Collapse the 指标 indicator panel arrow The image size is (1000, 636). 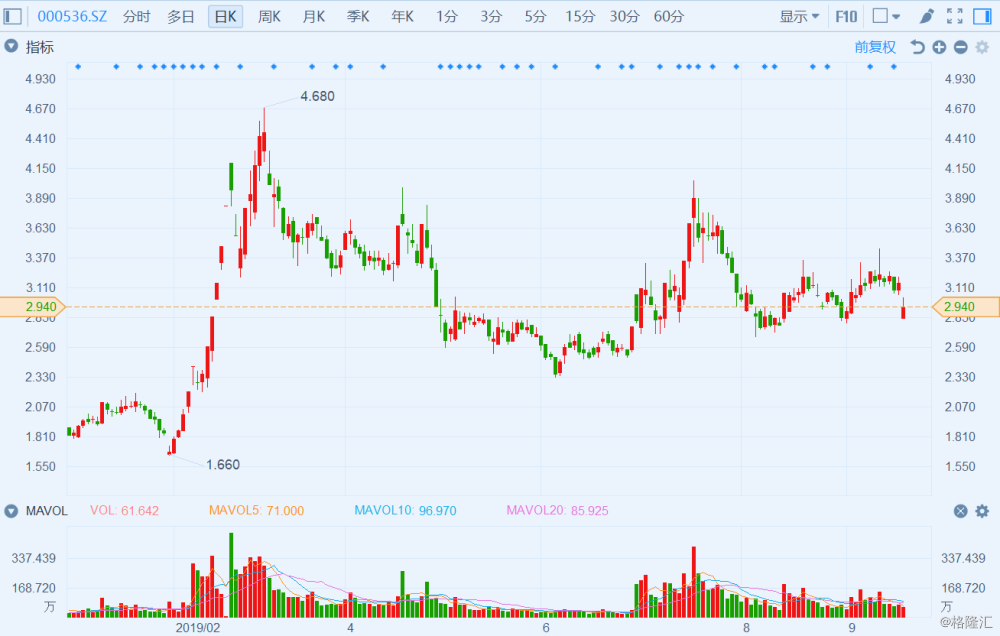coord(11,46)
